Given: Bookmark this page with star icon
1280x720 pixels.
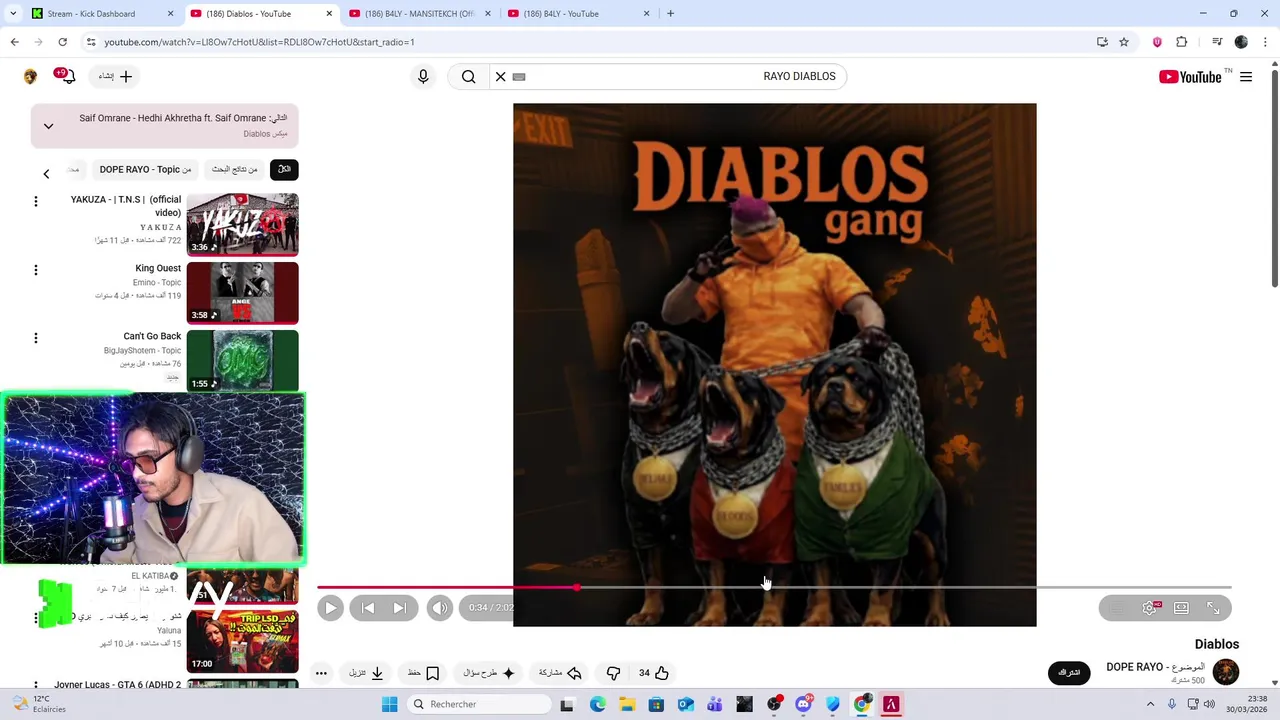Looking at the screenshot, I should pyautogui.click(x=1124, y=42).
